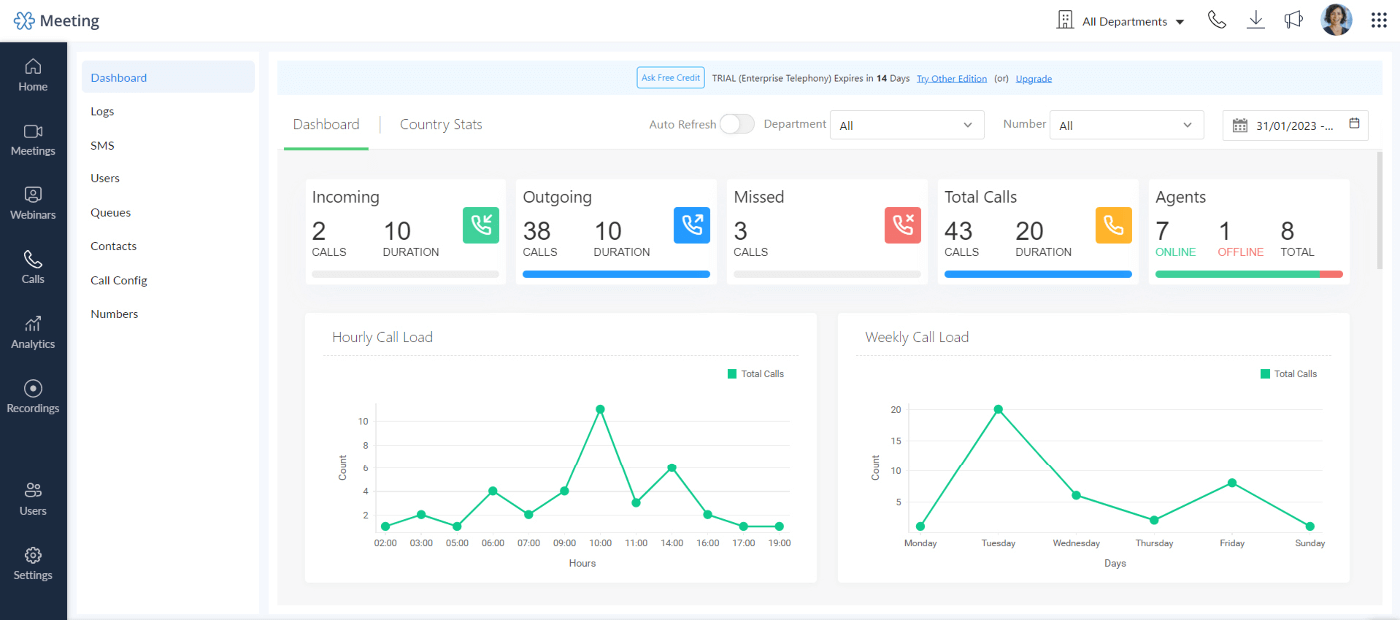Image resolution: width=1400 pixels, height=620 pixels.
Task: Open the Calls section in sidebar
Action: click(x=33, y=267)
